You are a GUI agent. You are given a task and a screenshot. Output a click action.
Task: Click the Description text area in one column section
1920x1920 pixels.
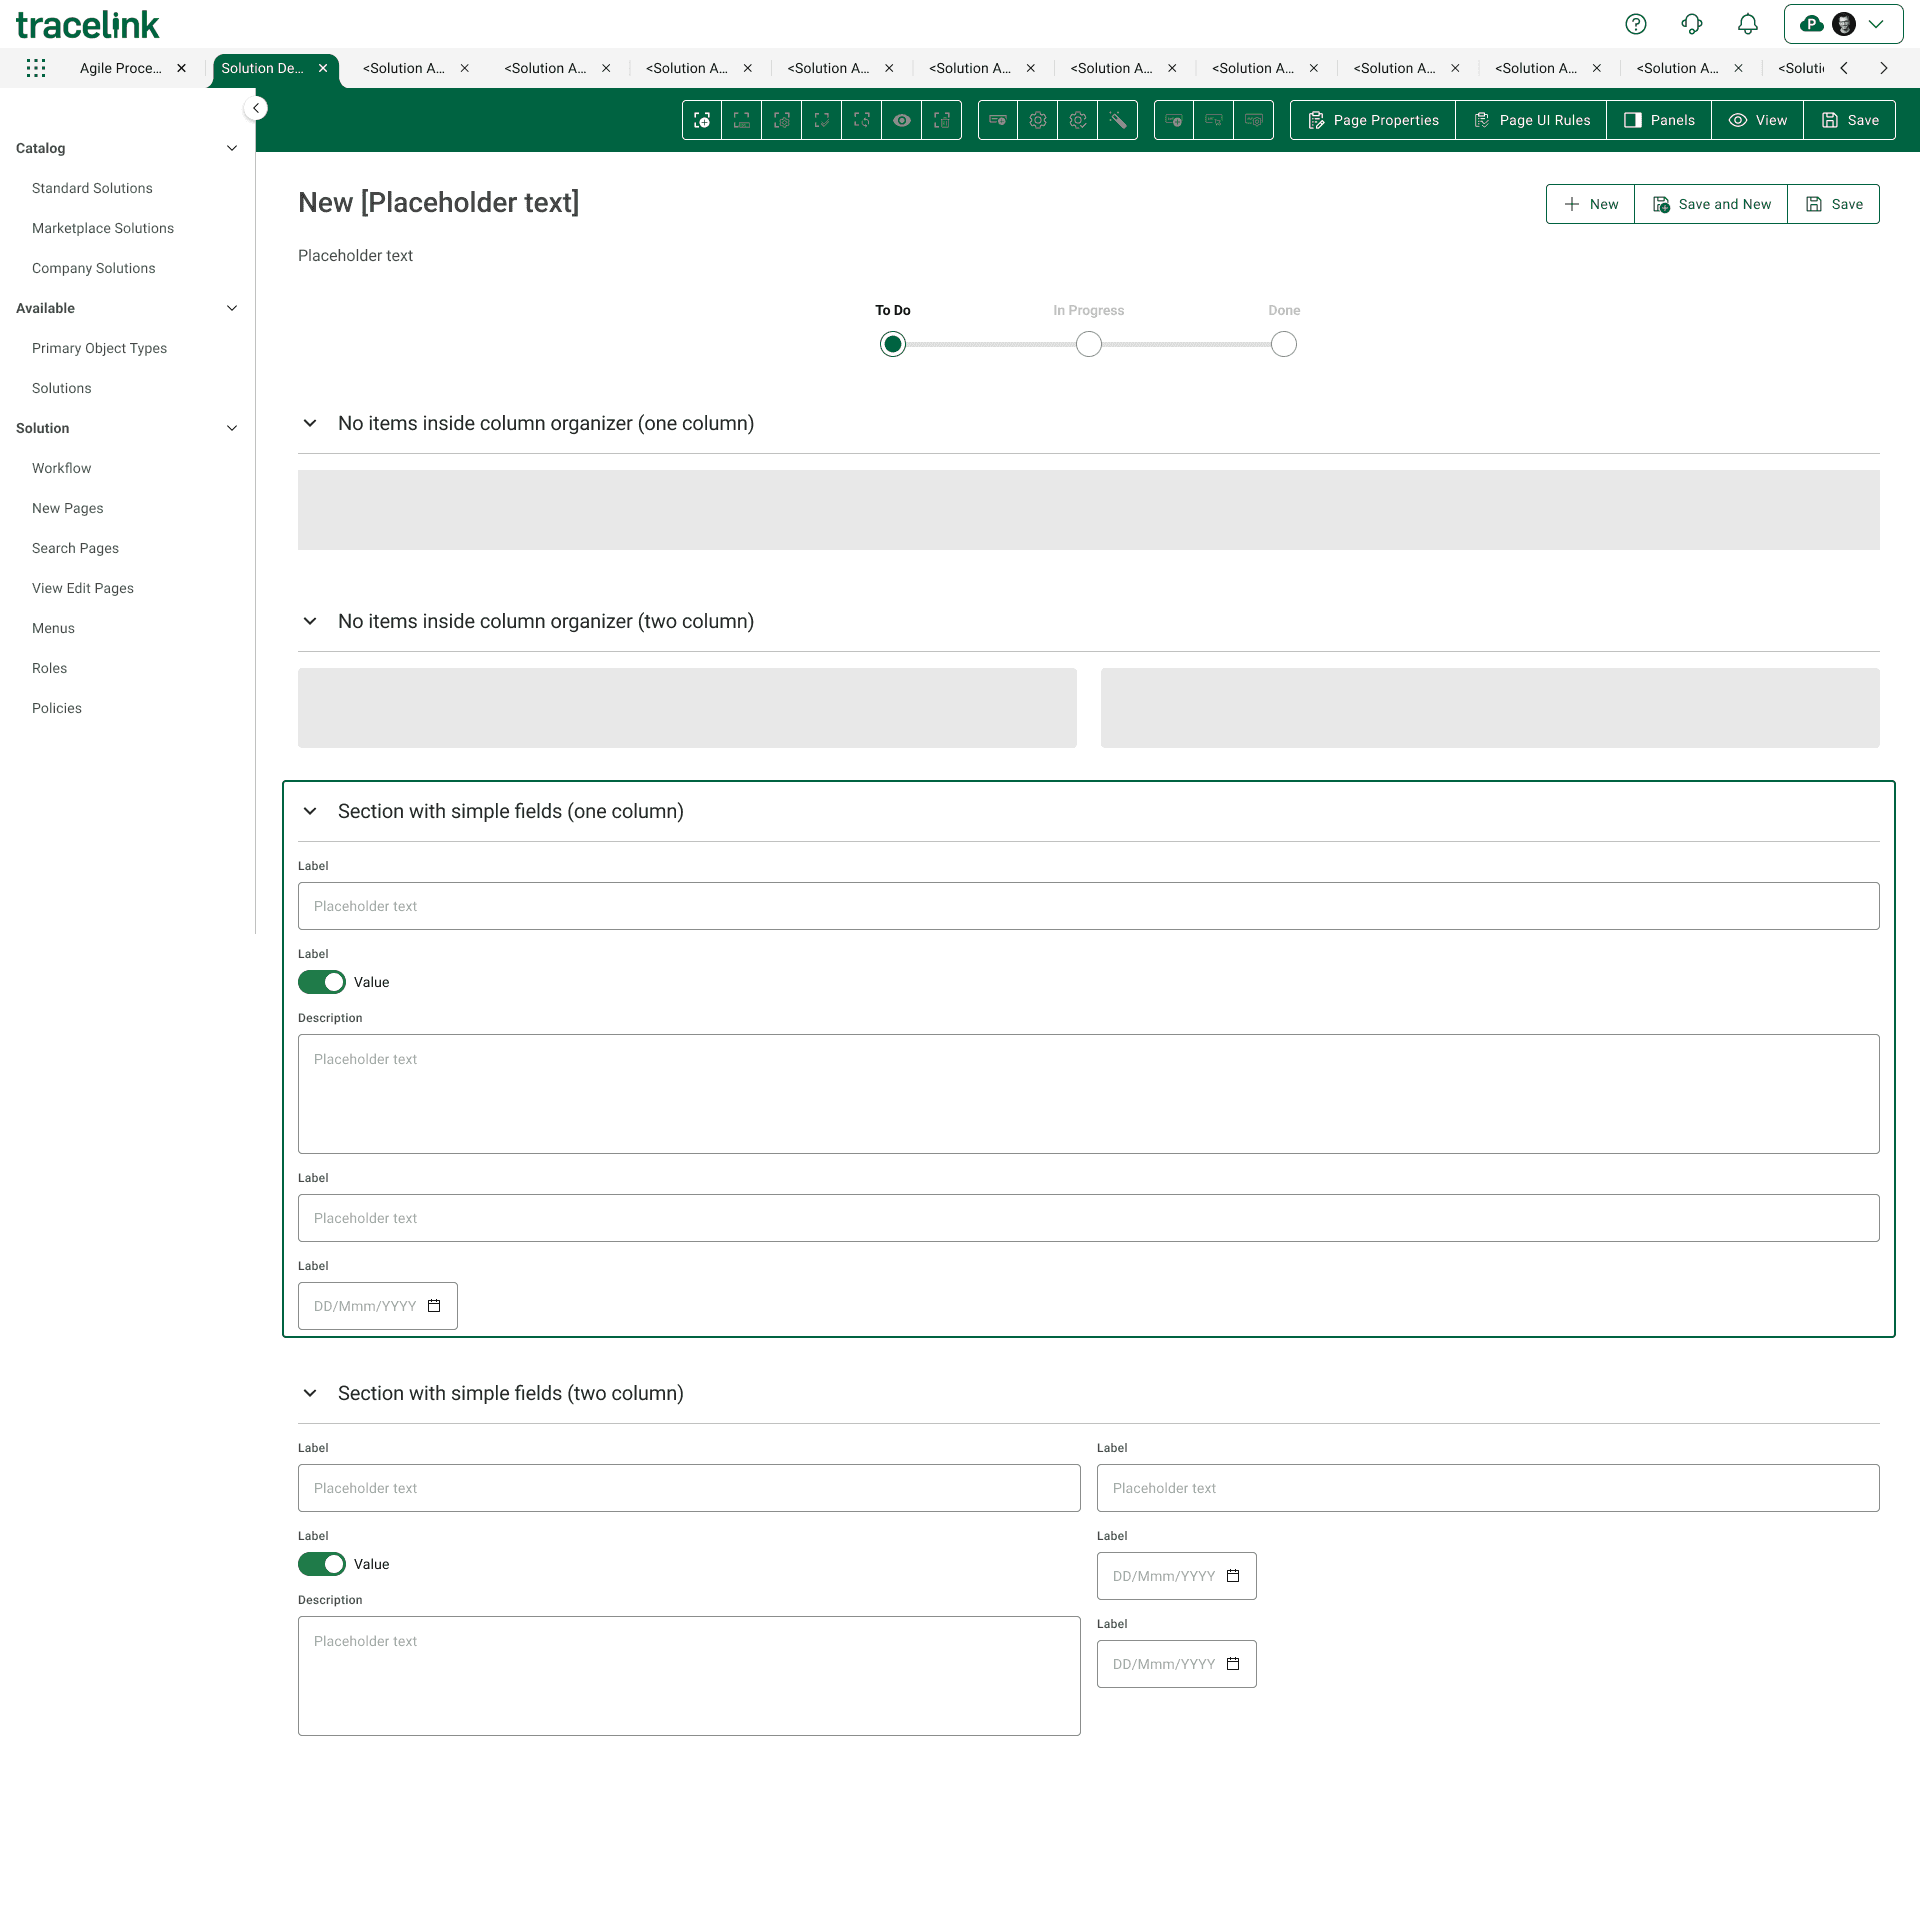(x=1088, y=1094)
